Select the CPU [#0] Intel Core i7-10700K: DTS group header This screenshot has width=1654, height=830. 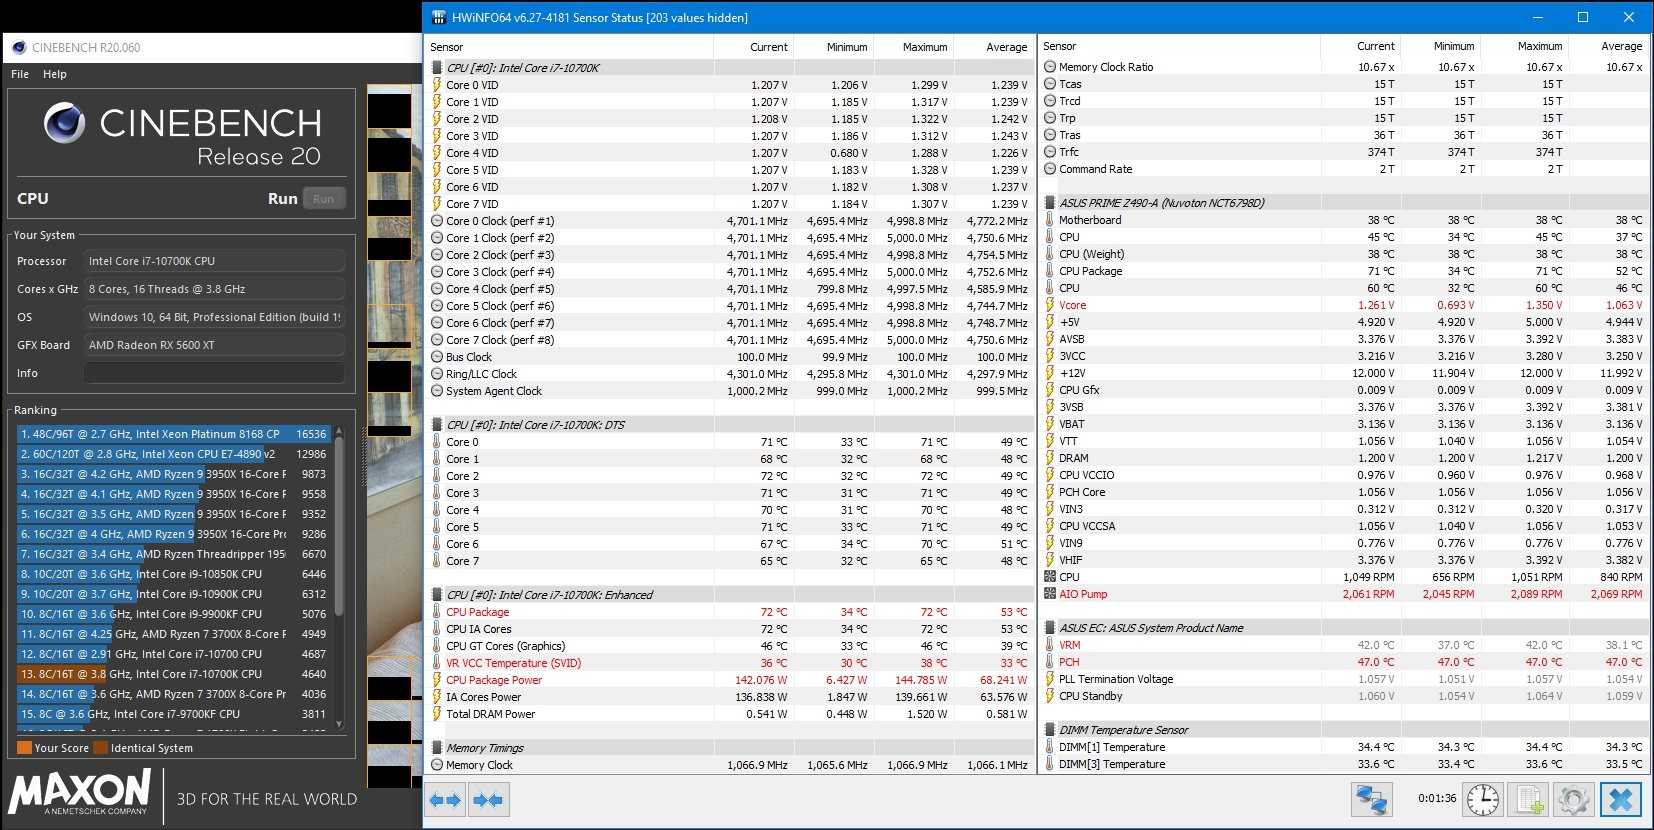[x=535, y=425]
